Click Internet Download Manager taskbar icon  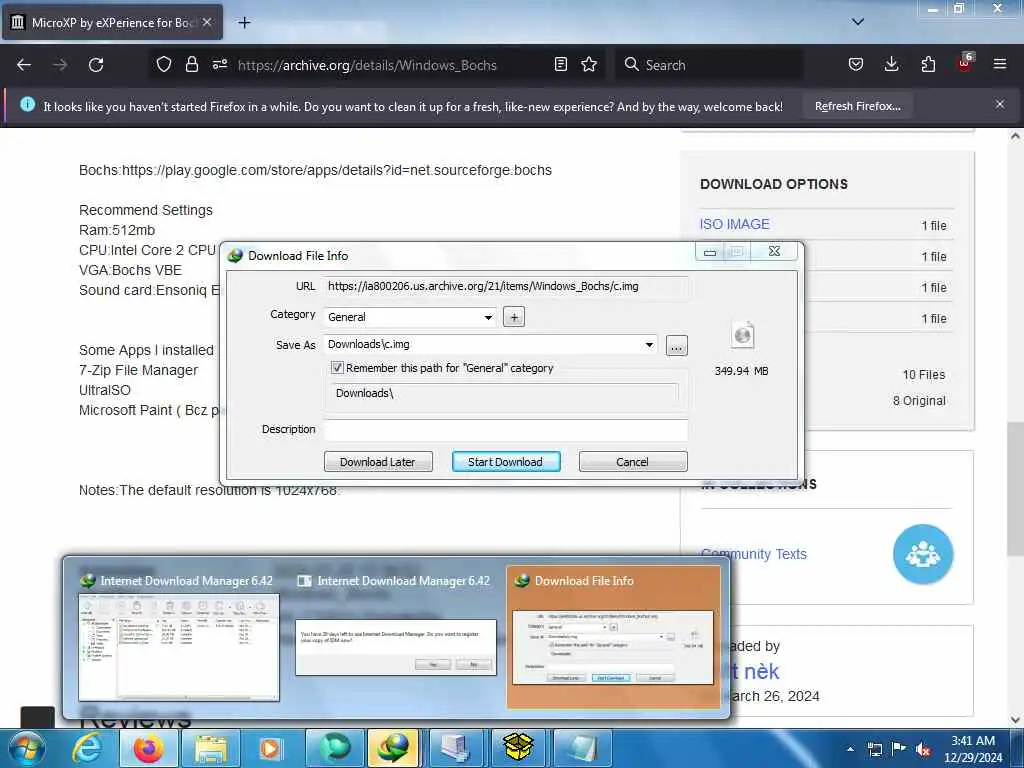[x=392, y=748]
